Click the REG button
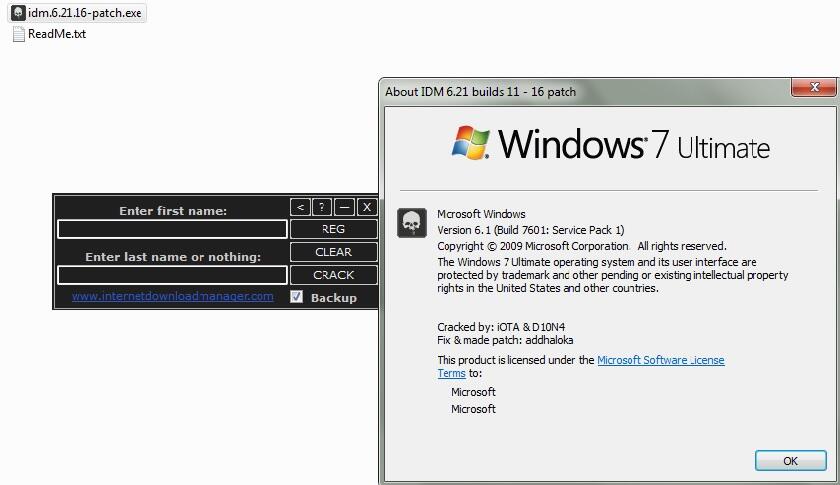This screenshot has width=840, height=485. pos(333,229)
